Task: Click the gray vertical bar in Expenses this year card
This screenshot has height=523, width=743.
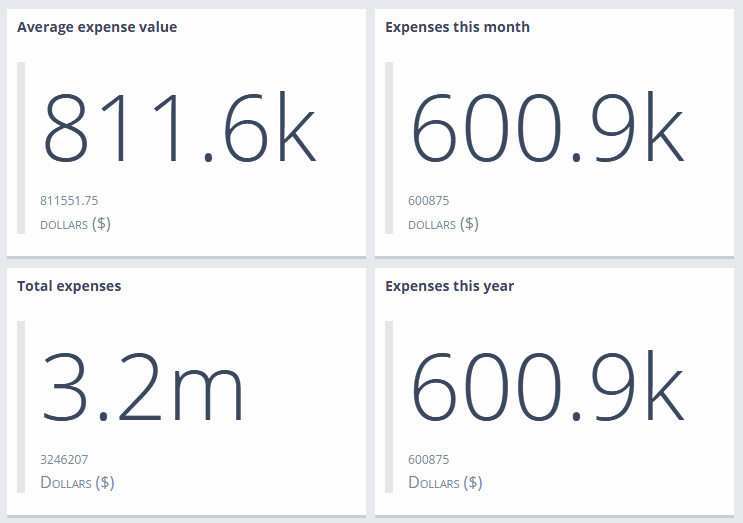Action: pos(389,406)
